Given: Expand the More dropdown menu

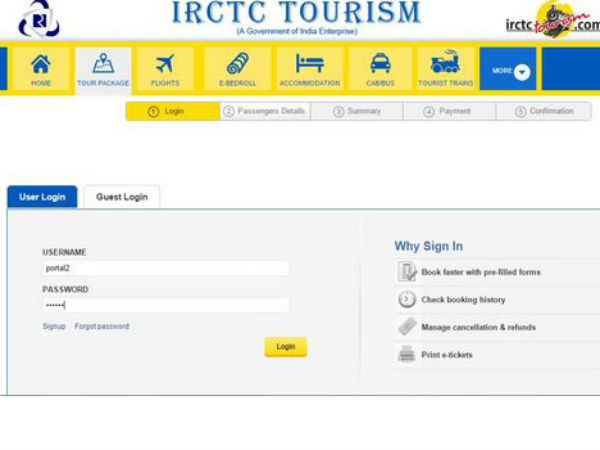Looking at the screenshot, I should point(510,70).
